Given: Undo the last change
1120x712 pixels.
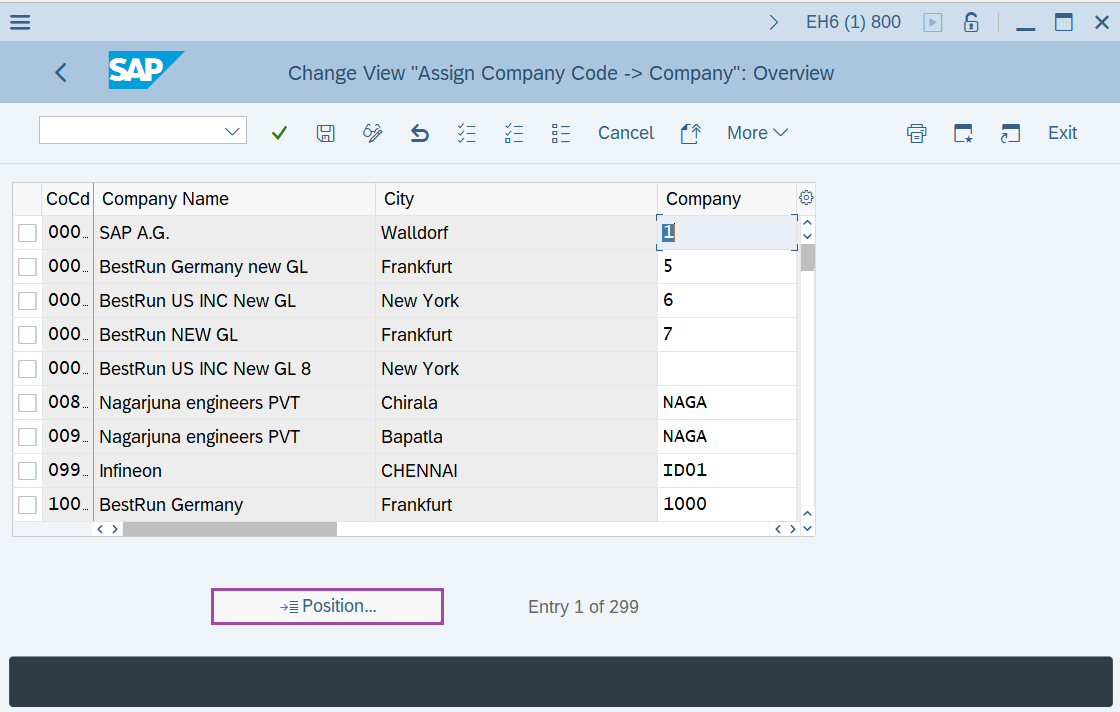Looking at the screenshot, I should (419, 132).
